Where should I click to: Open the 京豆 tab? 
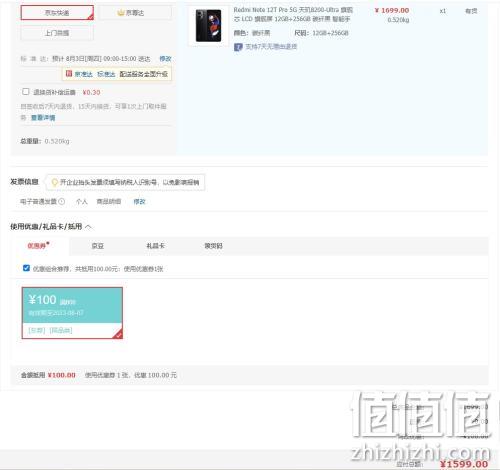pyautogui.click(x=98, y=246)
